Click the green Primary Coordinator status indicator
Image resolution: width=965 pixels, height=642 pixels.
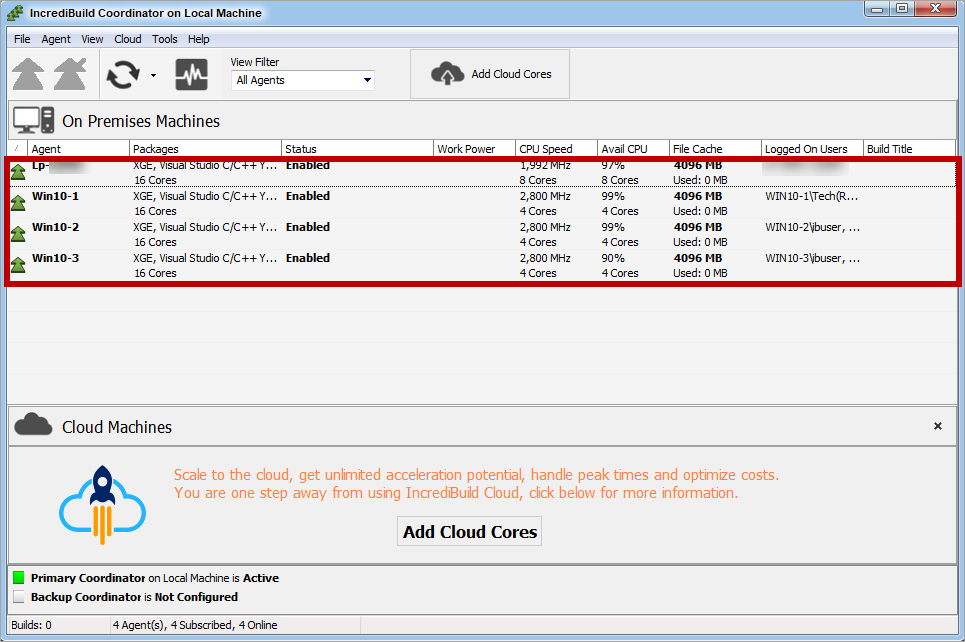click(x=18, y=577)
